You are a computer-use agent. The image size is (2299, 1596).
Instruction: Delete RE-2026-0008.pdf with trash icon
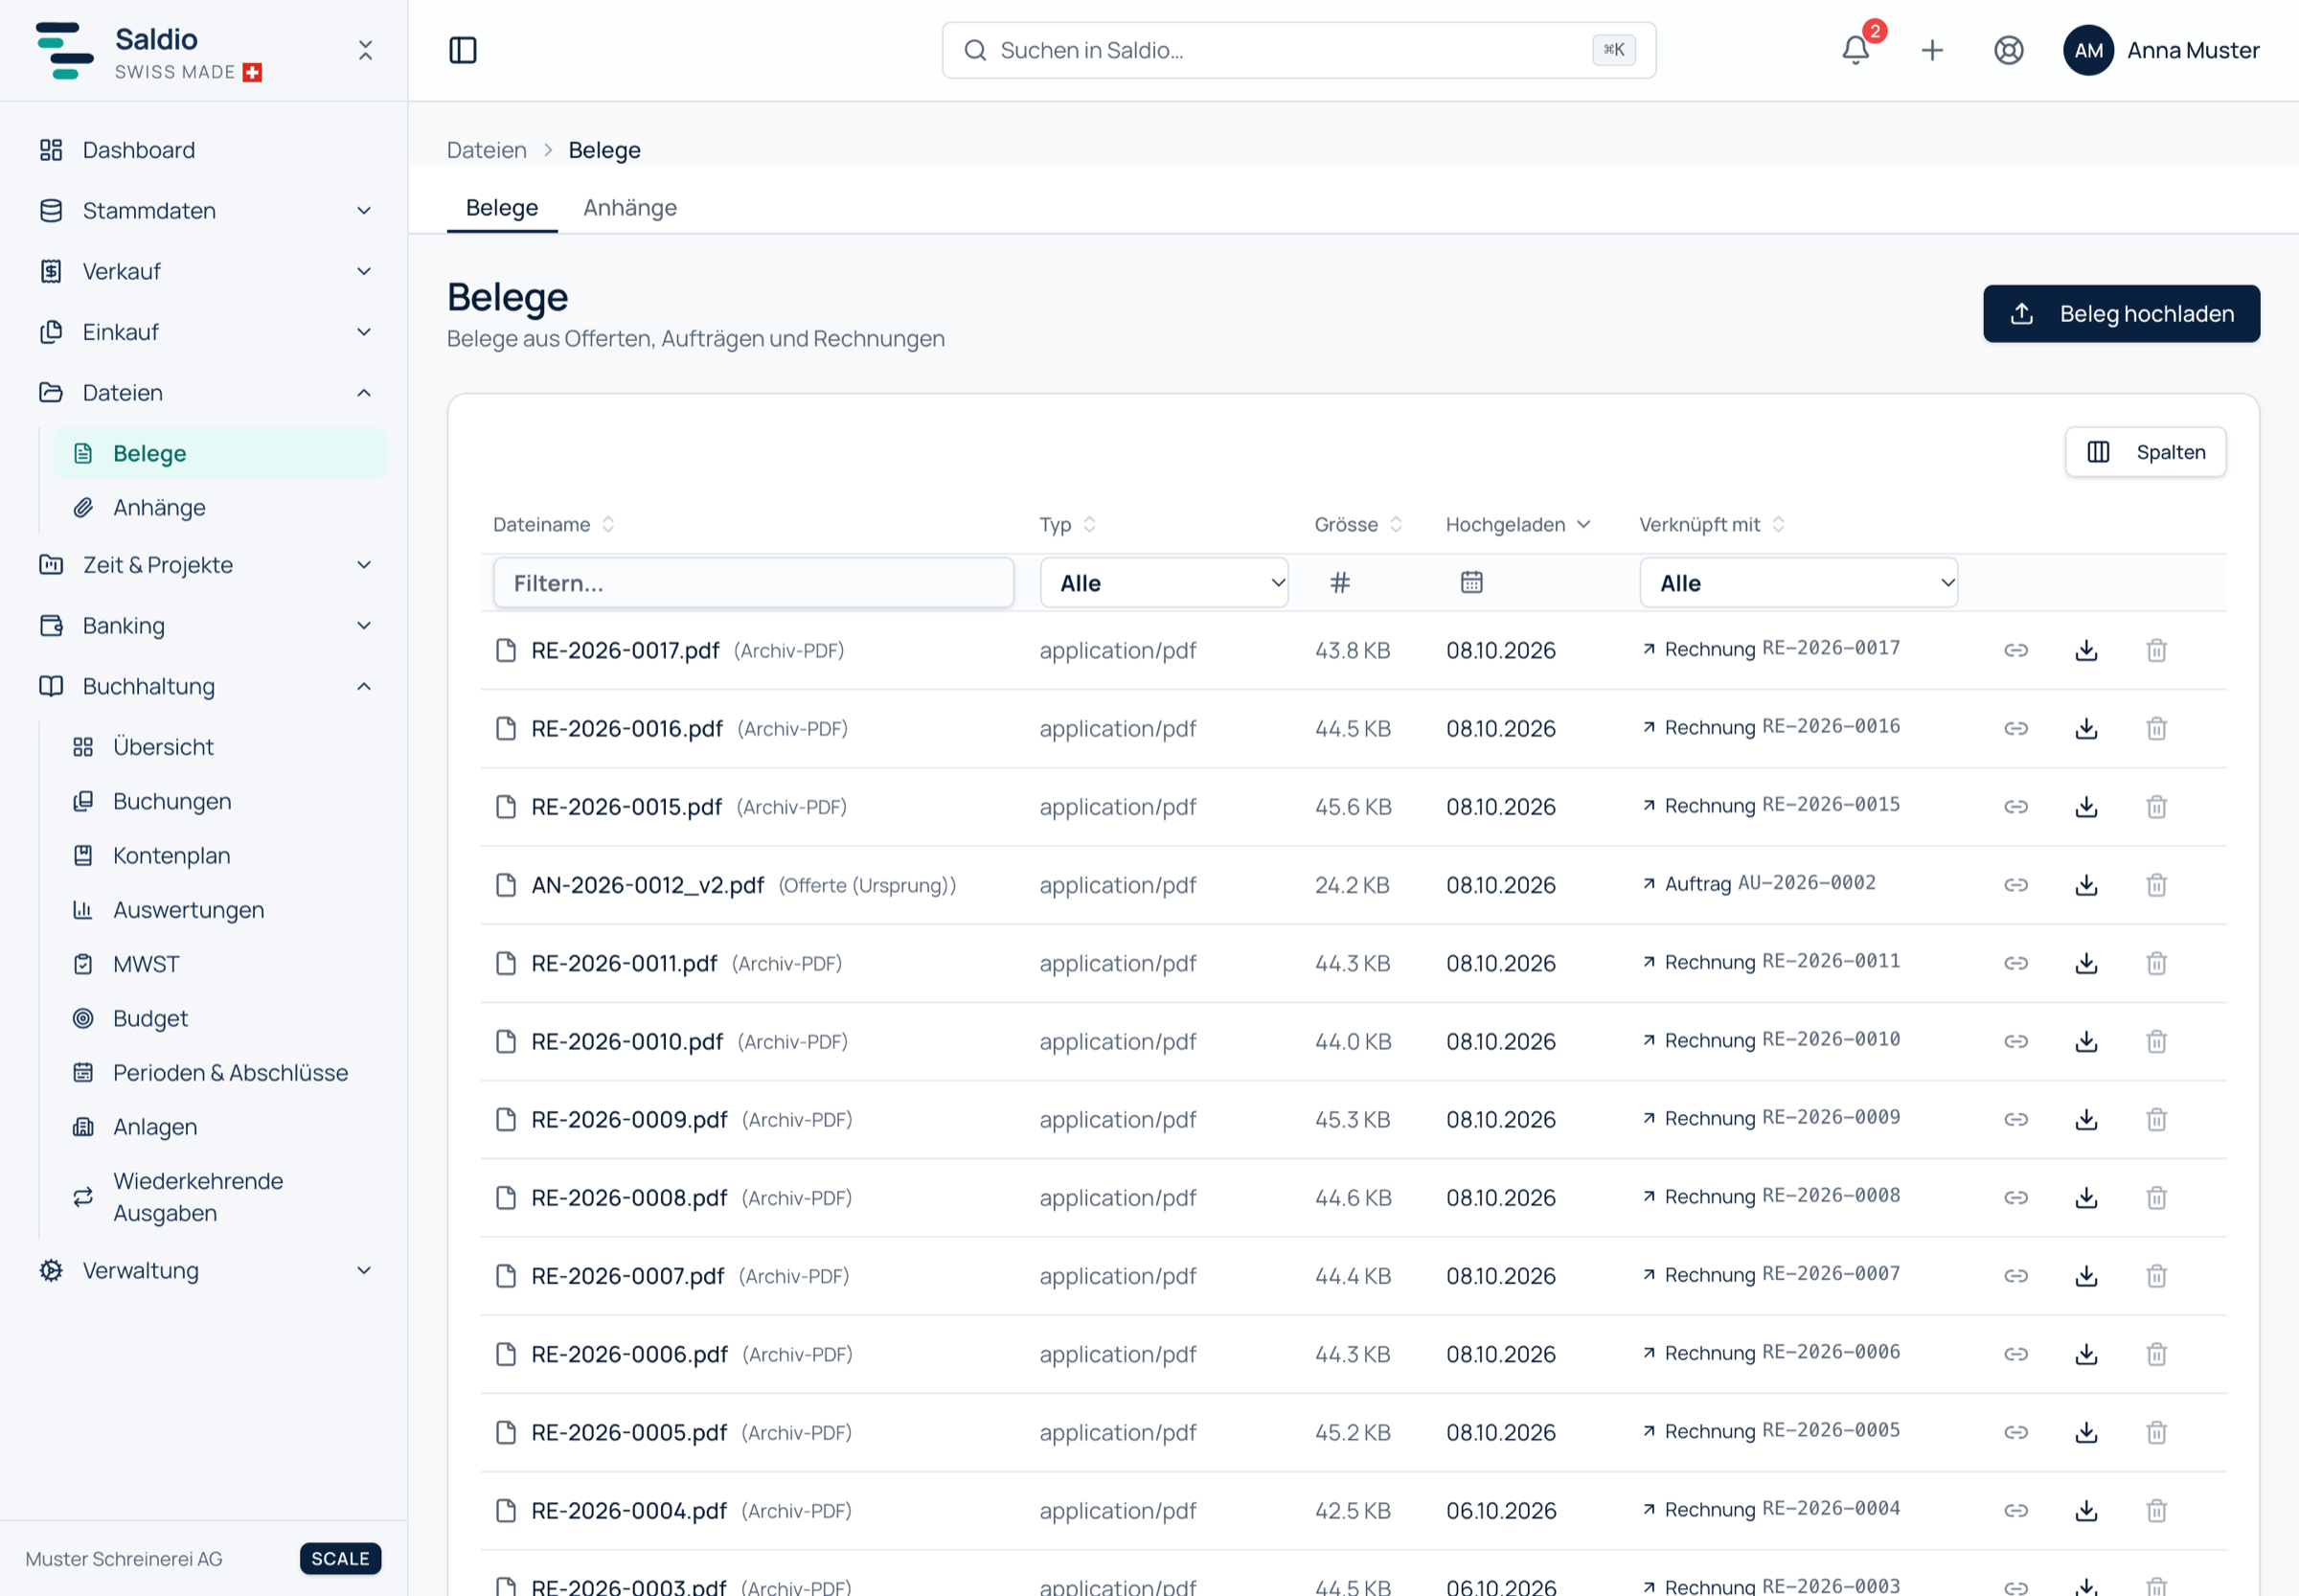[2156, 1197]
